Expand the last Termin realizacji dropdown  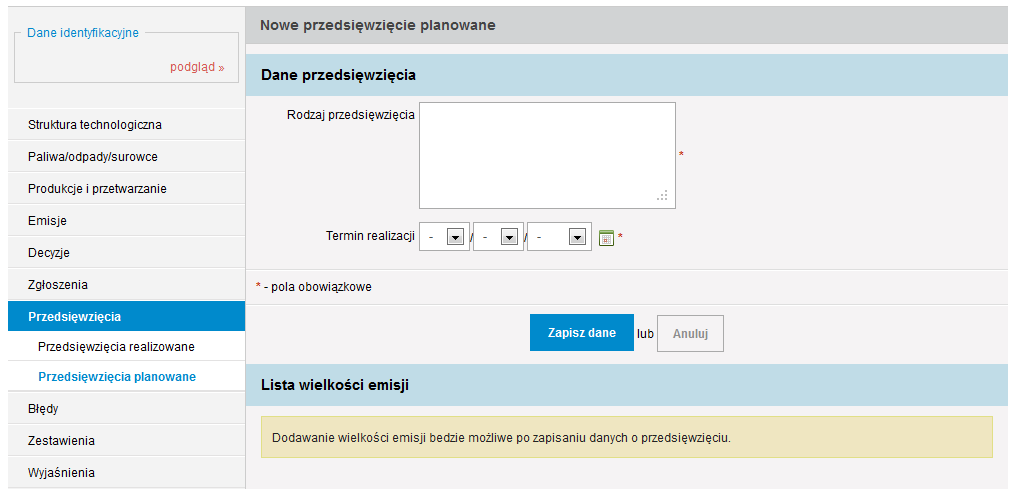coord(559,236)
